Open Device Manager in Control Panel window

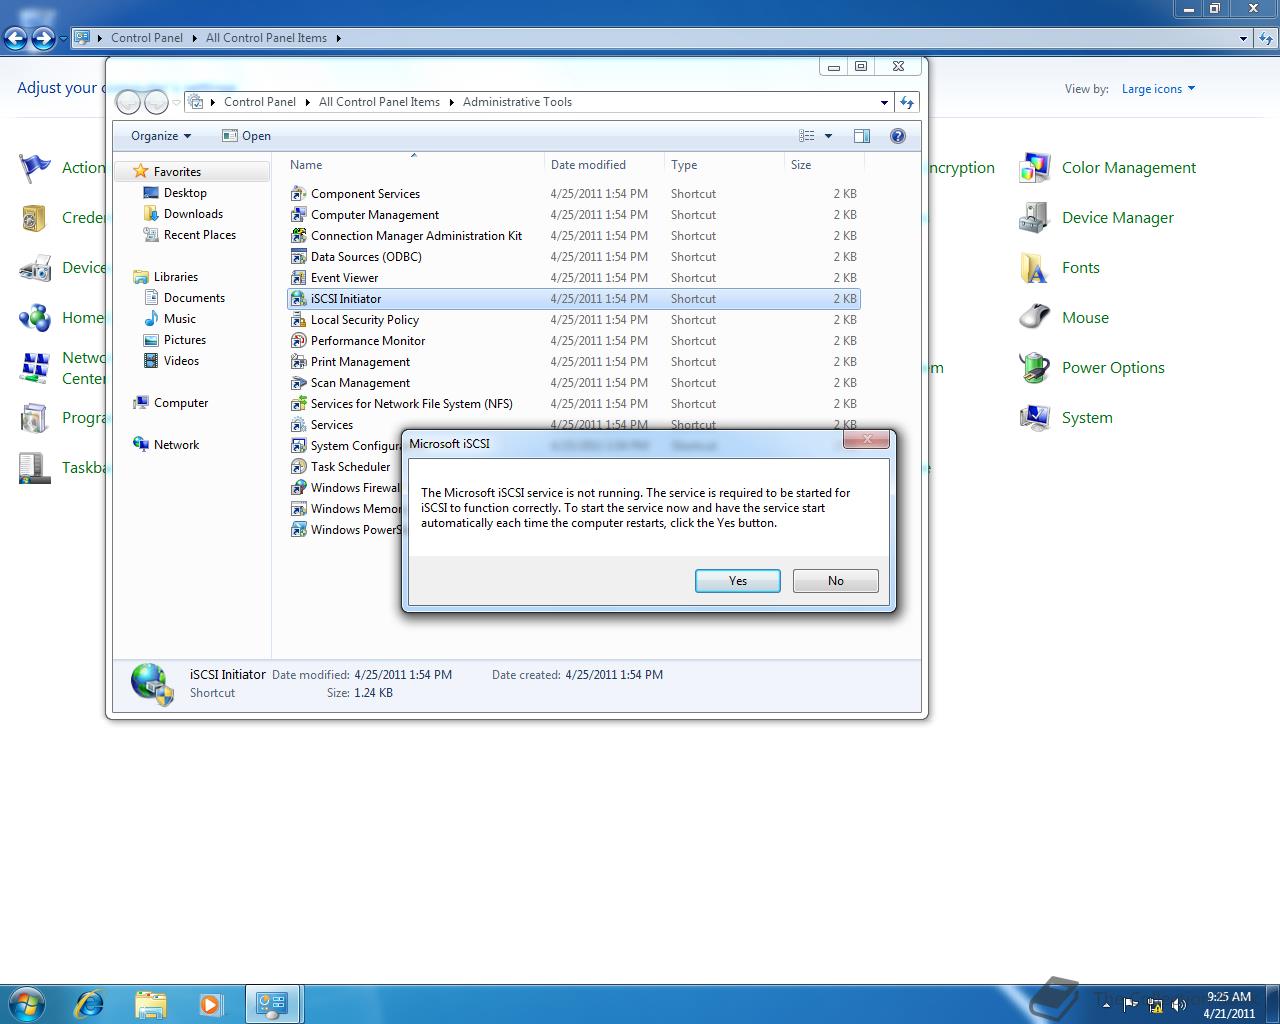click(x=1118, y=218)
